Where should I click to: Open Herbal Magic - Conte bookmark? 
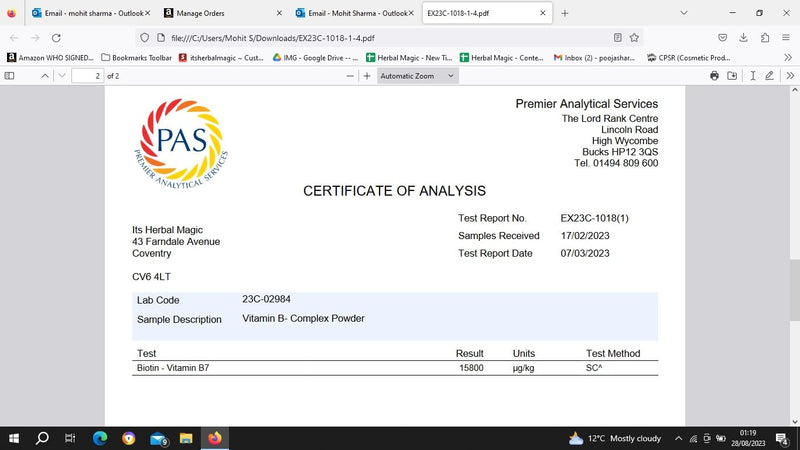click(502, 58)
